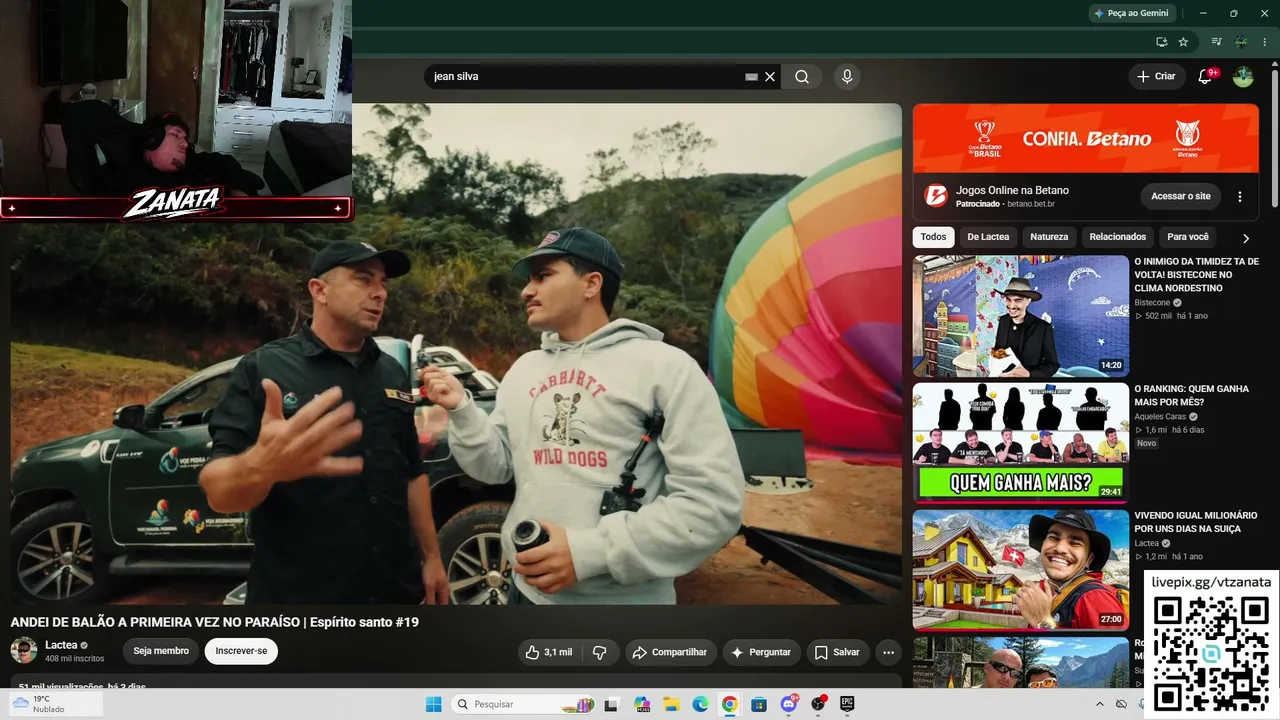Show more filter chips with the right arrow
The image size is (1280, 720).
[1246, 238]
